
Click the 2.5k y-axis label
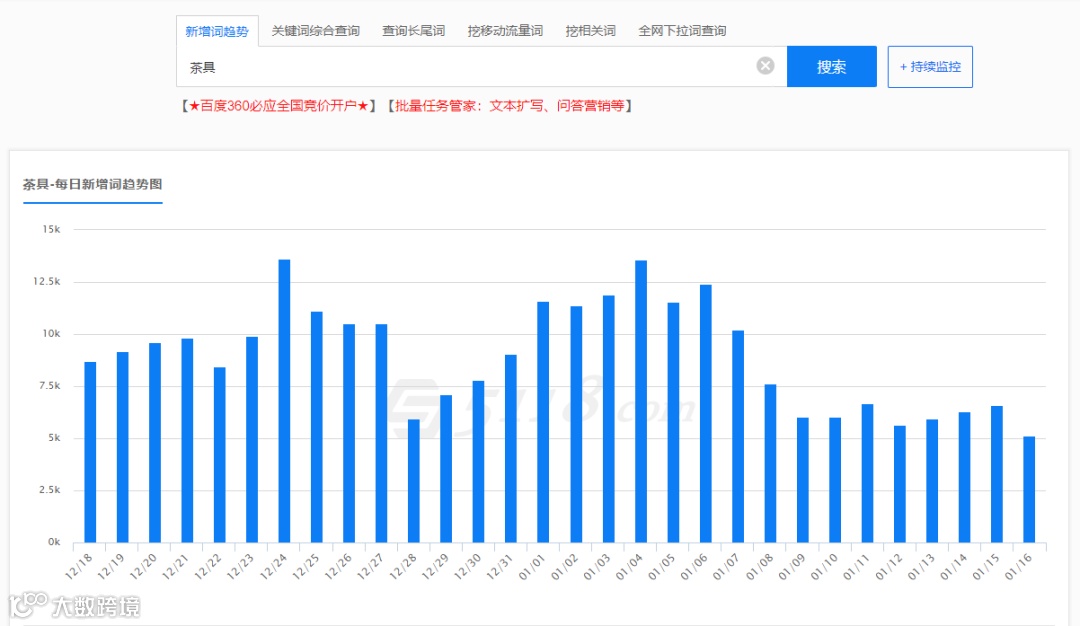tap(50, 490)
